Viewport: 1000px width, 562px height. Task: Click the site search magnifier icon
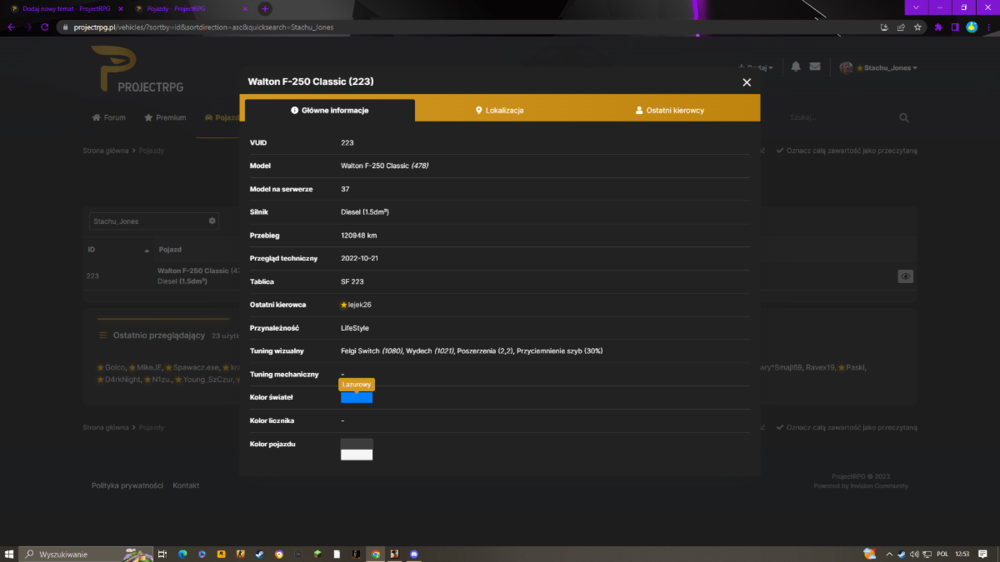point(904,117)
